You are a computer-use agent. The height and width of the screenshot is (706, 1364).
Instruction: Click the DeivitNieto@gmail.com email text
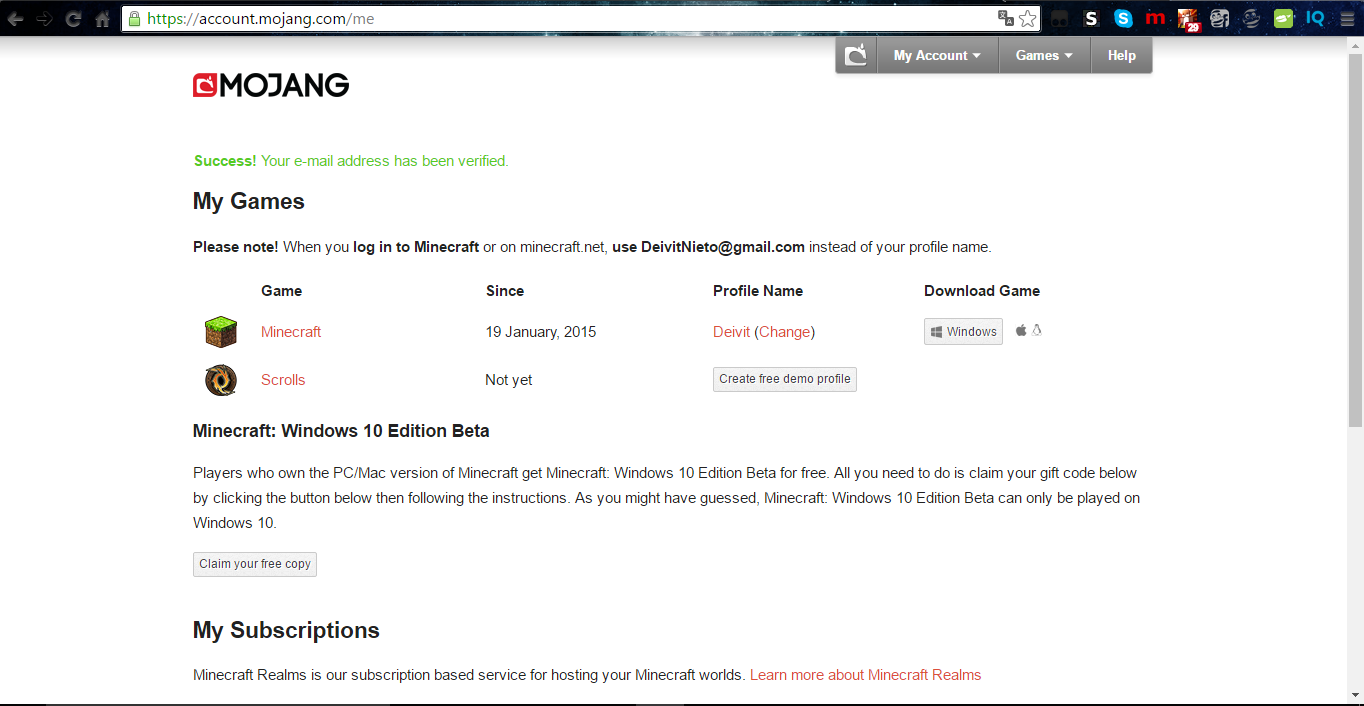tap(723, 247)
